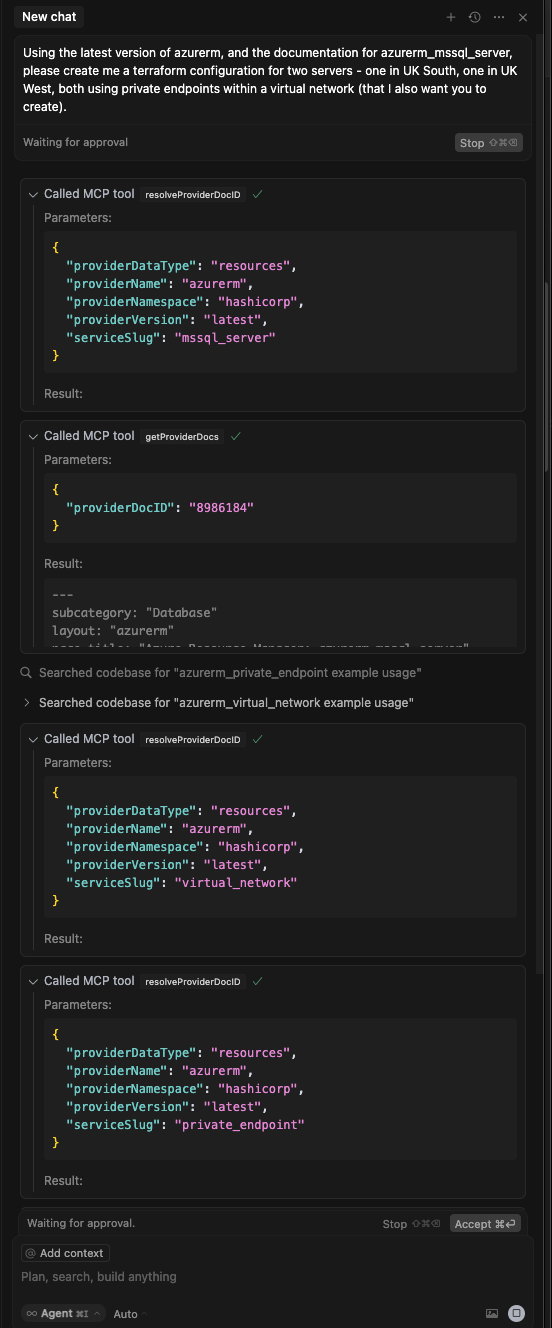
Task: Click the "serviceSlug": "virtual_network" line
Action: point(181,883)
